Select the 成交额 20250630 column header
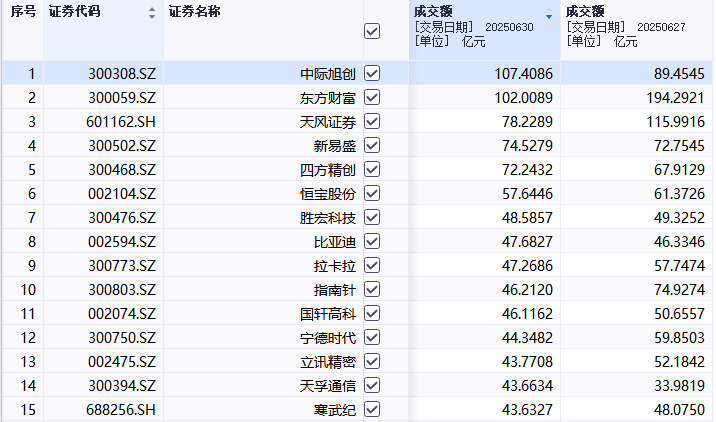Viewport: 716px width, 422px height. [x=484, y=30]
